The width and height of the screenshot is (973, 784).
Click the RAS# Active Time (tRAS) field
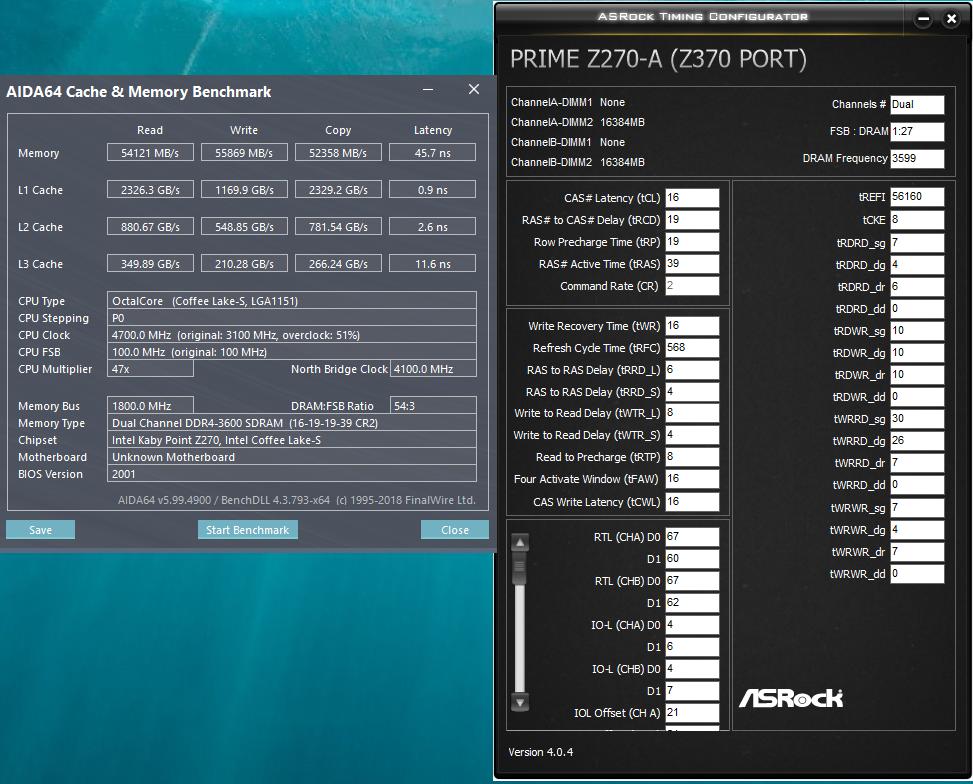[x=692, y=264]
